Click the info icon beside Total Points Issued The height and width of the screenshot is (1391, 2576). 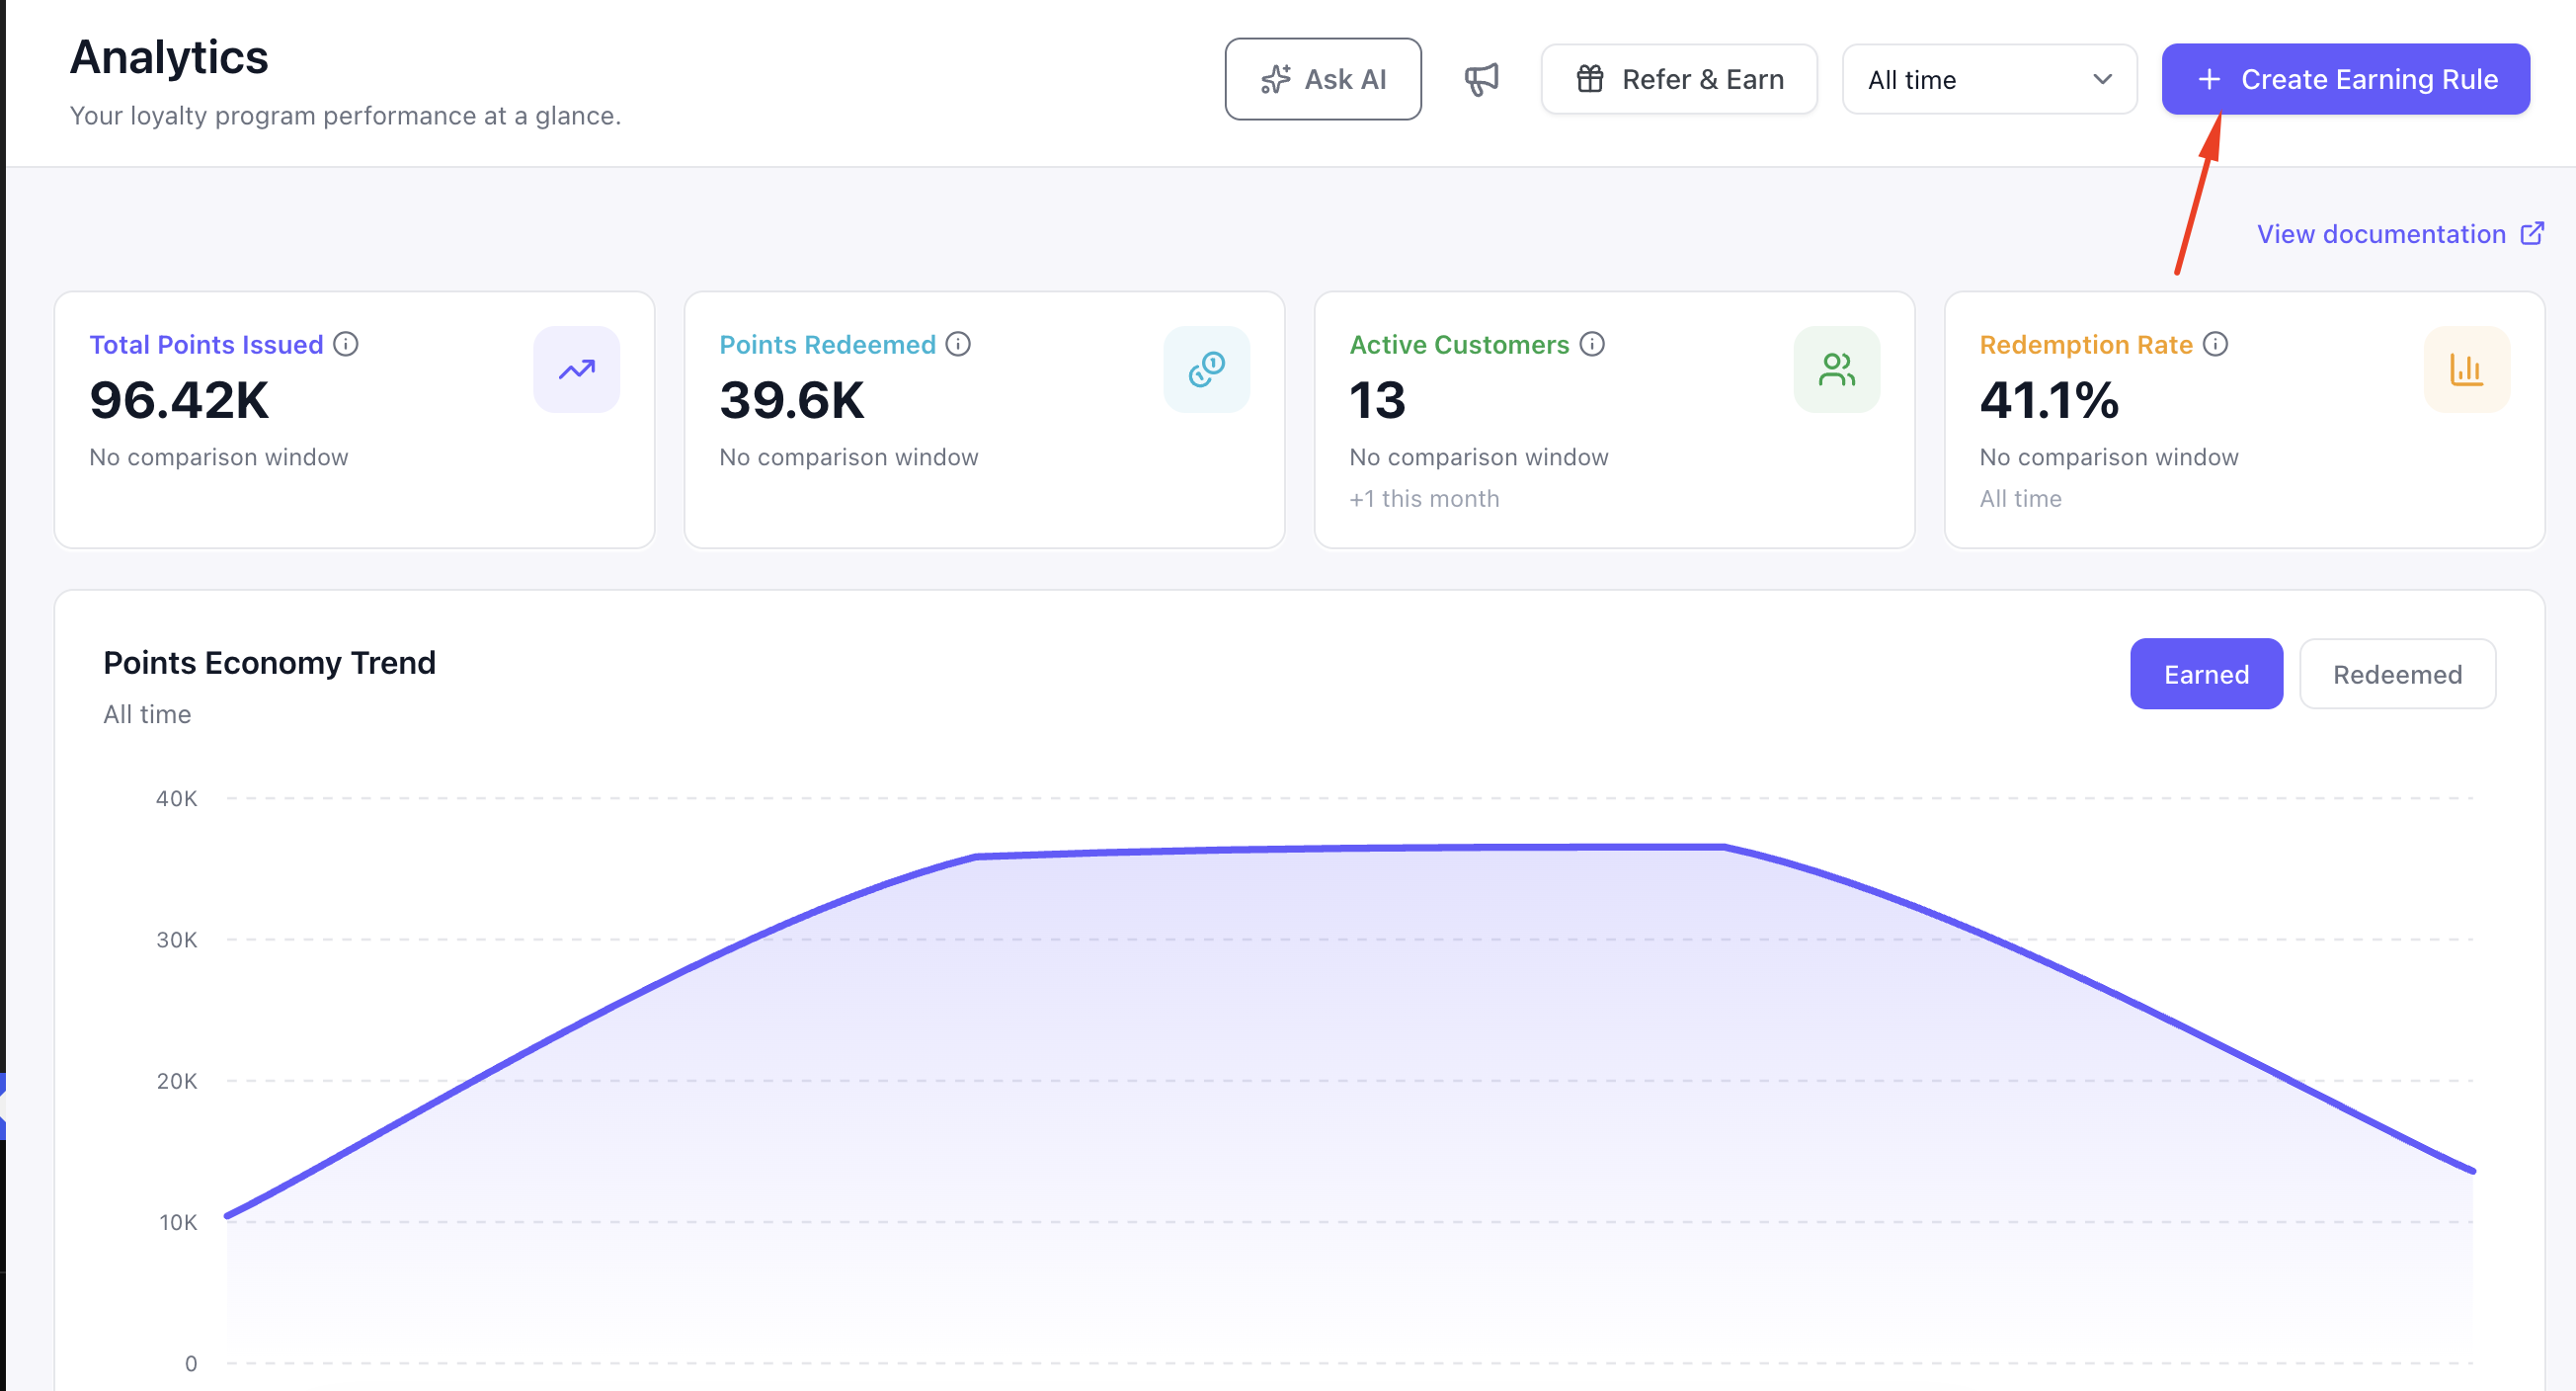pyautogui.click(x=346, y=344)
